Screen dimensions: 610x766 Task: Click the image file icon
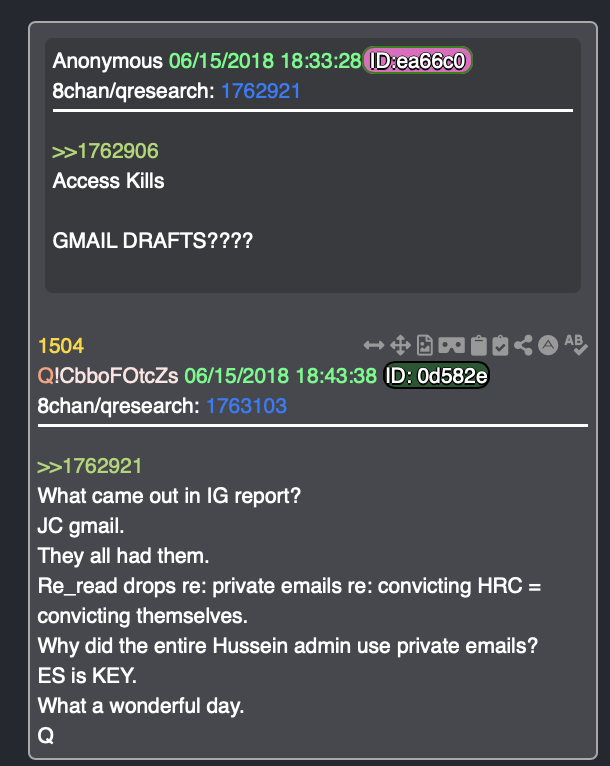424,345
